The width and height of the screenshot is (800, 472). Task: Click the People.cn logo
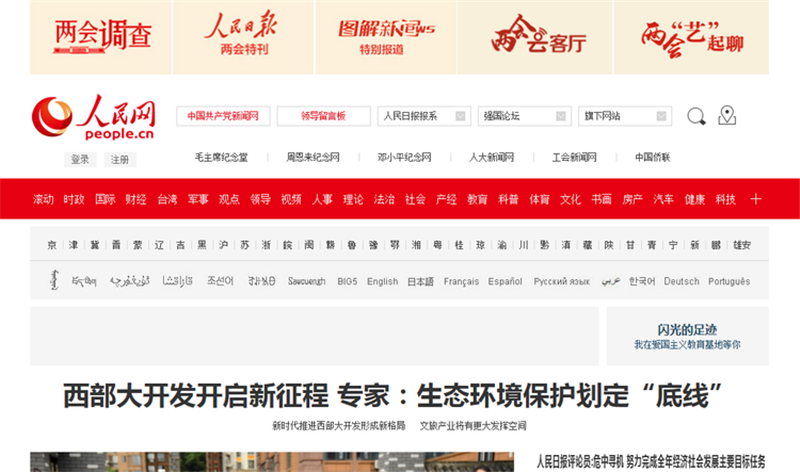click(93, 117)
